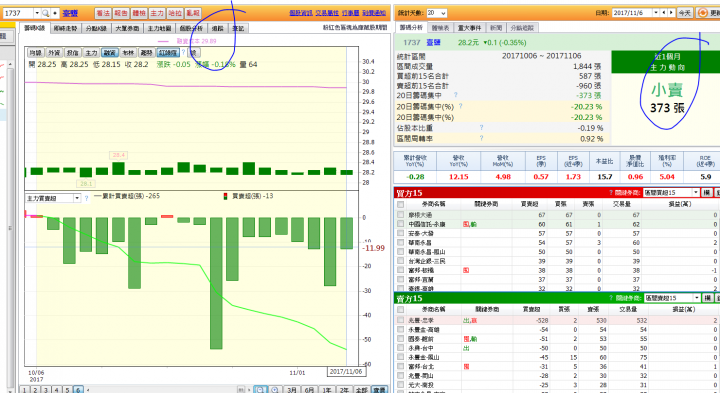Click the magnifier search icon beside 1737
This screenshot has height=393, width=720.
pos(45,13)
